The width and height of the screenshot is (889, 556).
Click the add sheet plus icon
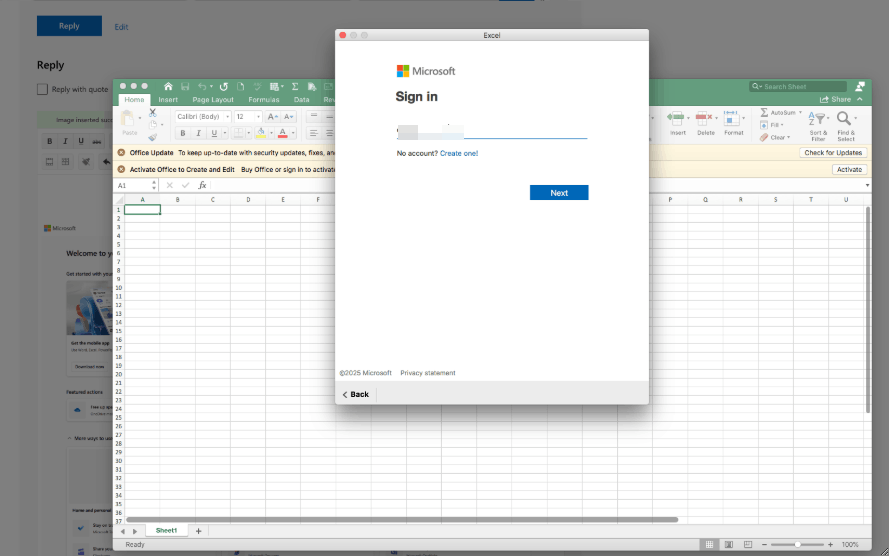coord(198,531)
